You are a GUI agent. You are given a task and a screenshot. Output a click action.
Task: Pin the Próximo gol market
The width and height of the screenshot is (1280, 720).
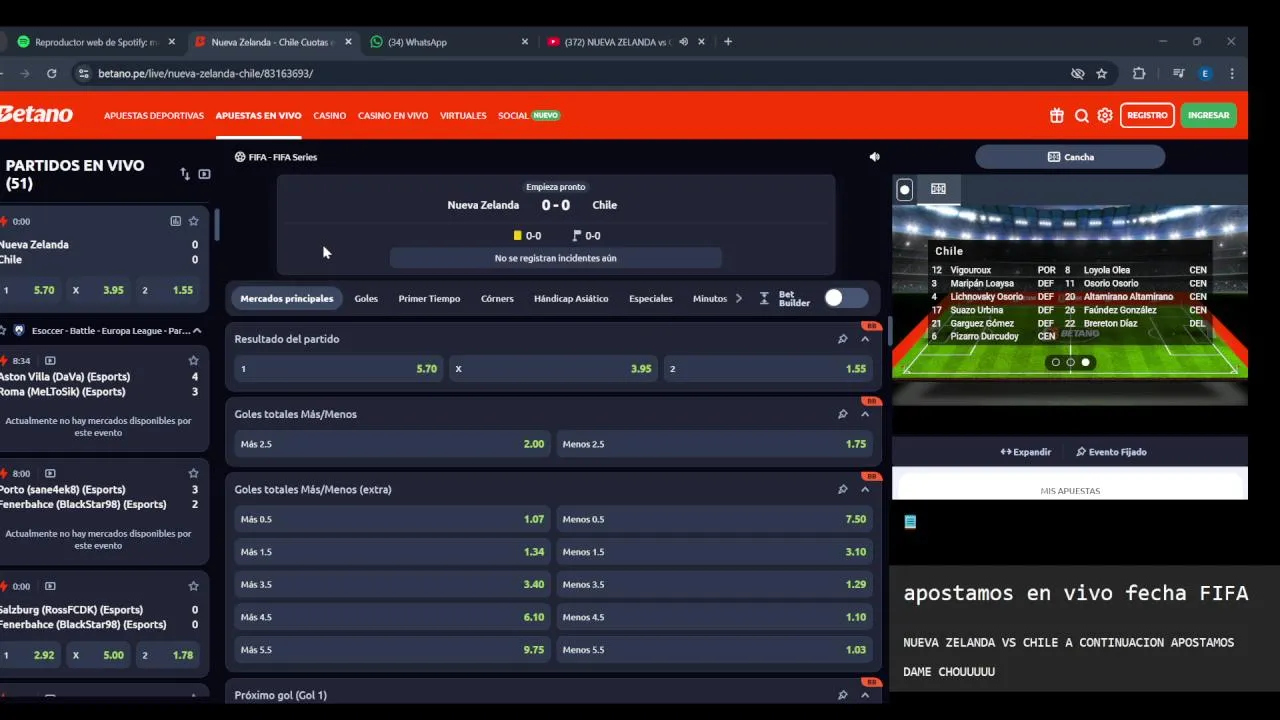click(843, 695)
